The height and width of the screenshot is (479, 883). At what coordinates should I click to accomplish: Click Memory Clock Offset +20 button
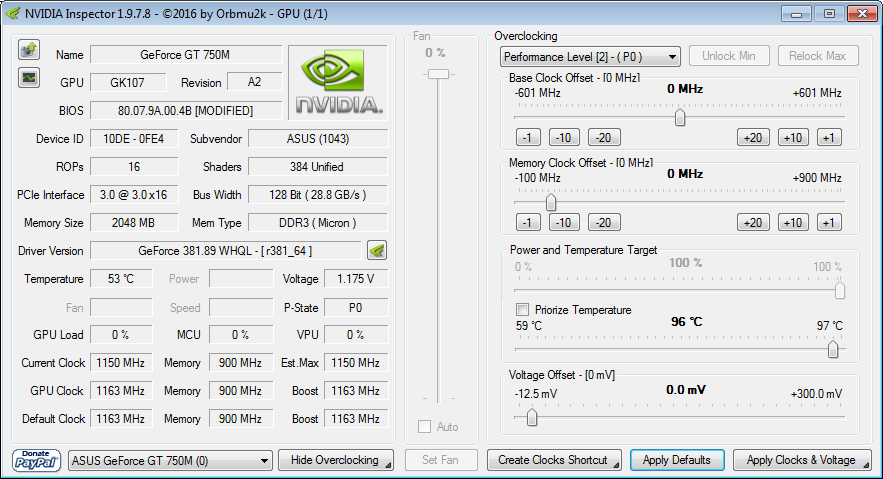[753, 222]
